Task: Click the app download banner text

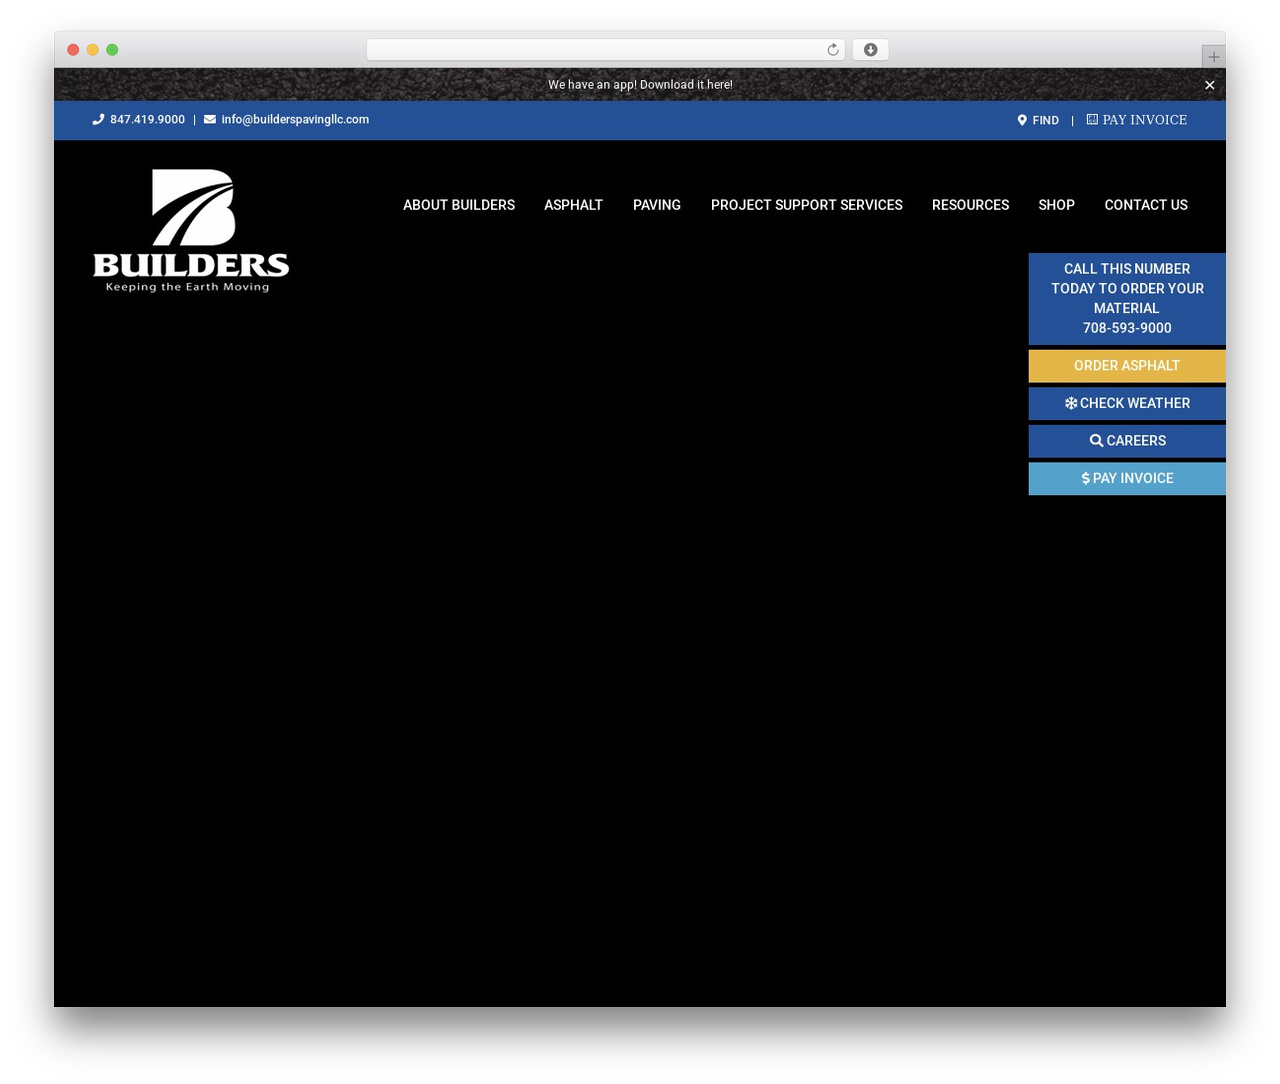Action: [x=640, y=85]
